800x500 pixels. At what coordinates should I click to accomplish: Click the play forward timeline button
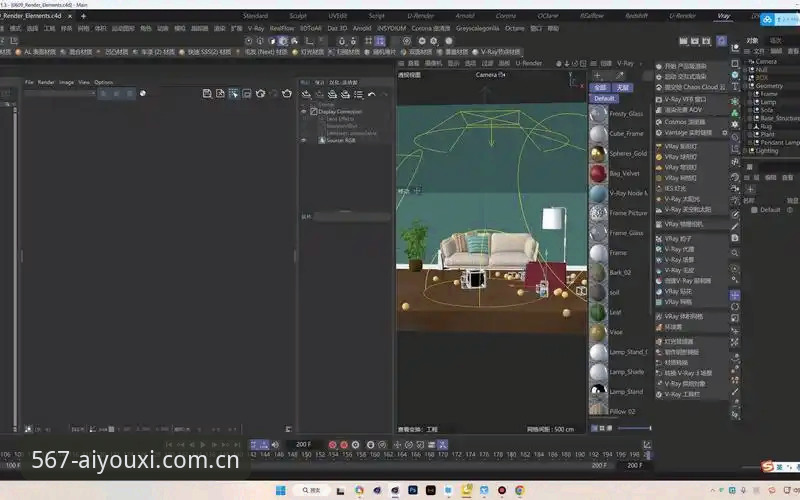[x=203, y=445]
